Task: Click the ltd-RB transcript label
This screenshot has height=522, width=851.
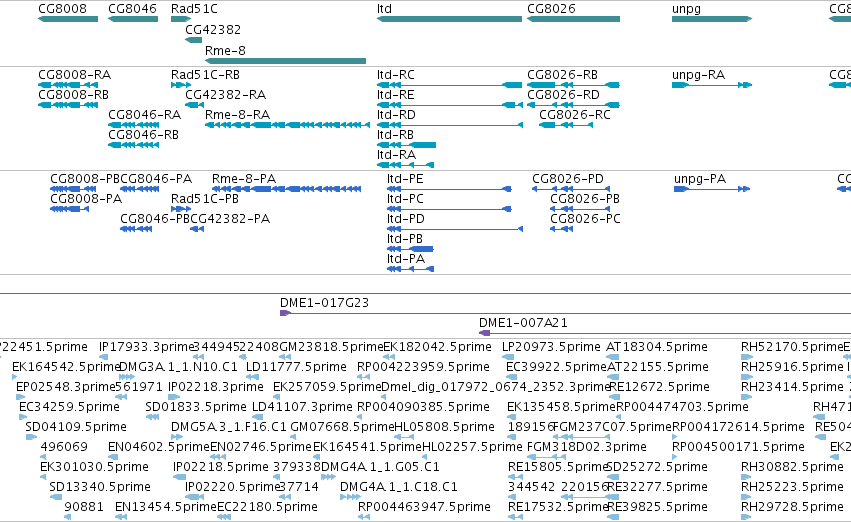Action: pyautogui.click(x=395, y=135)
